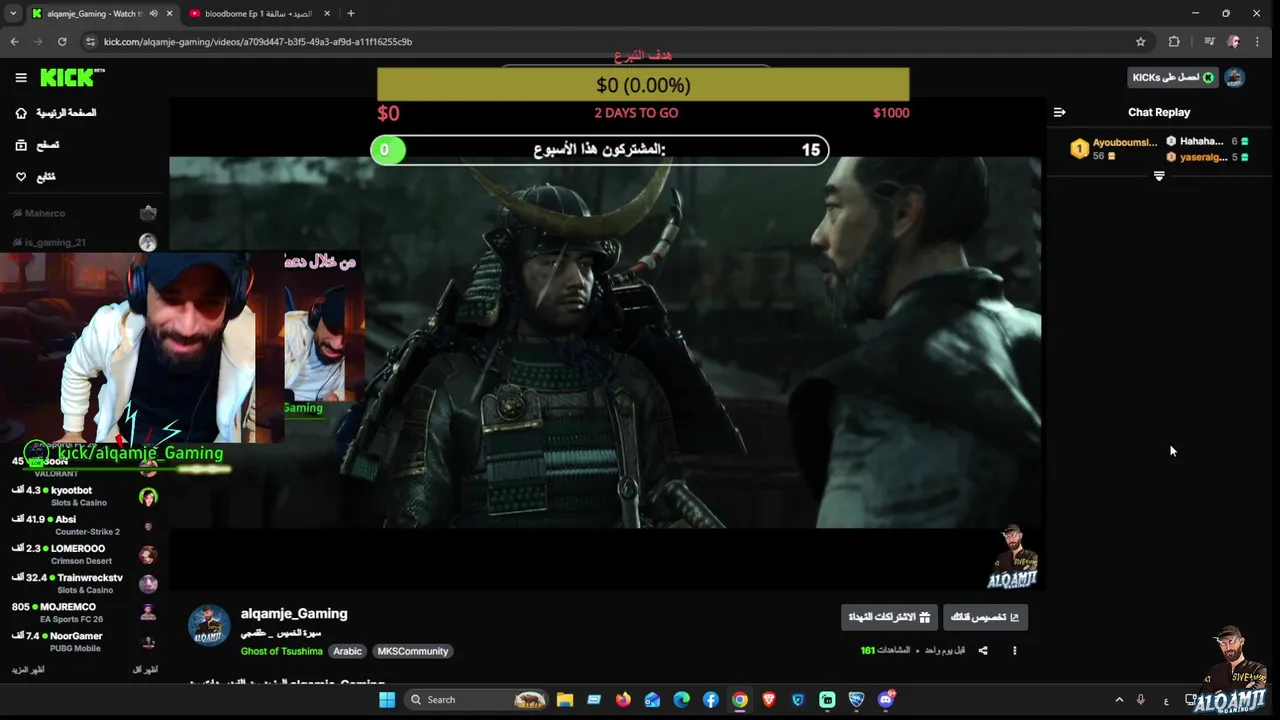Click the customize channel button

tap(985, 617)
